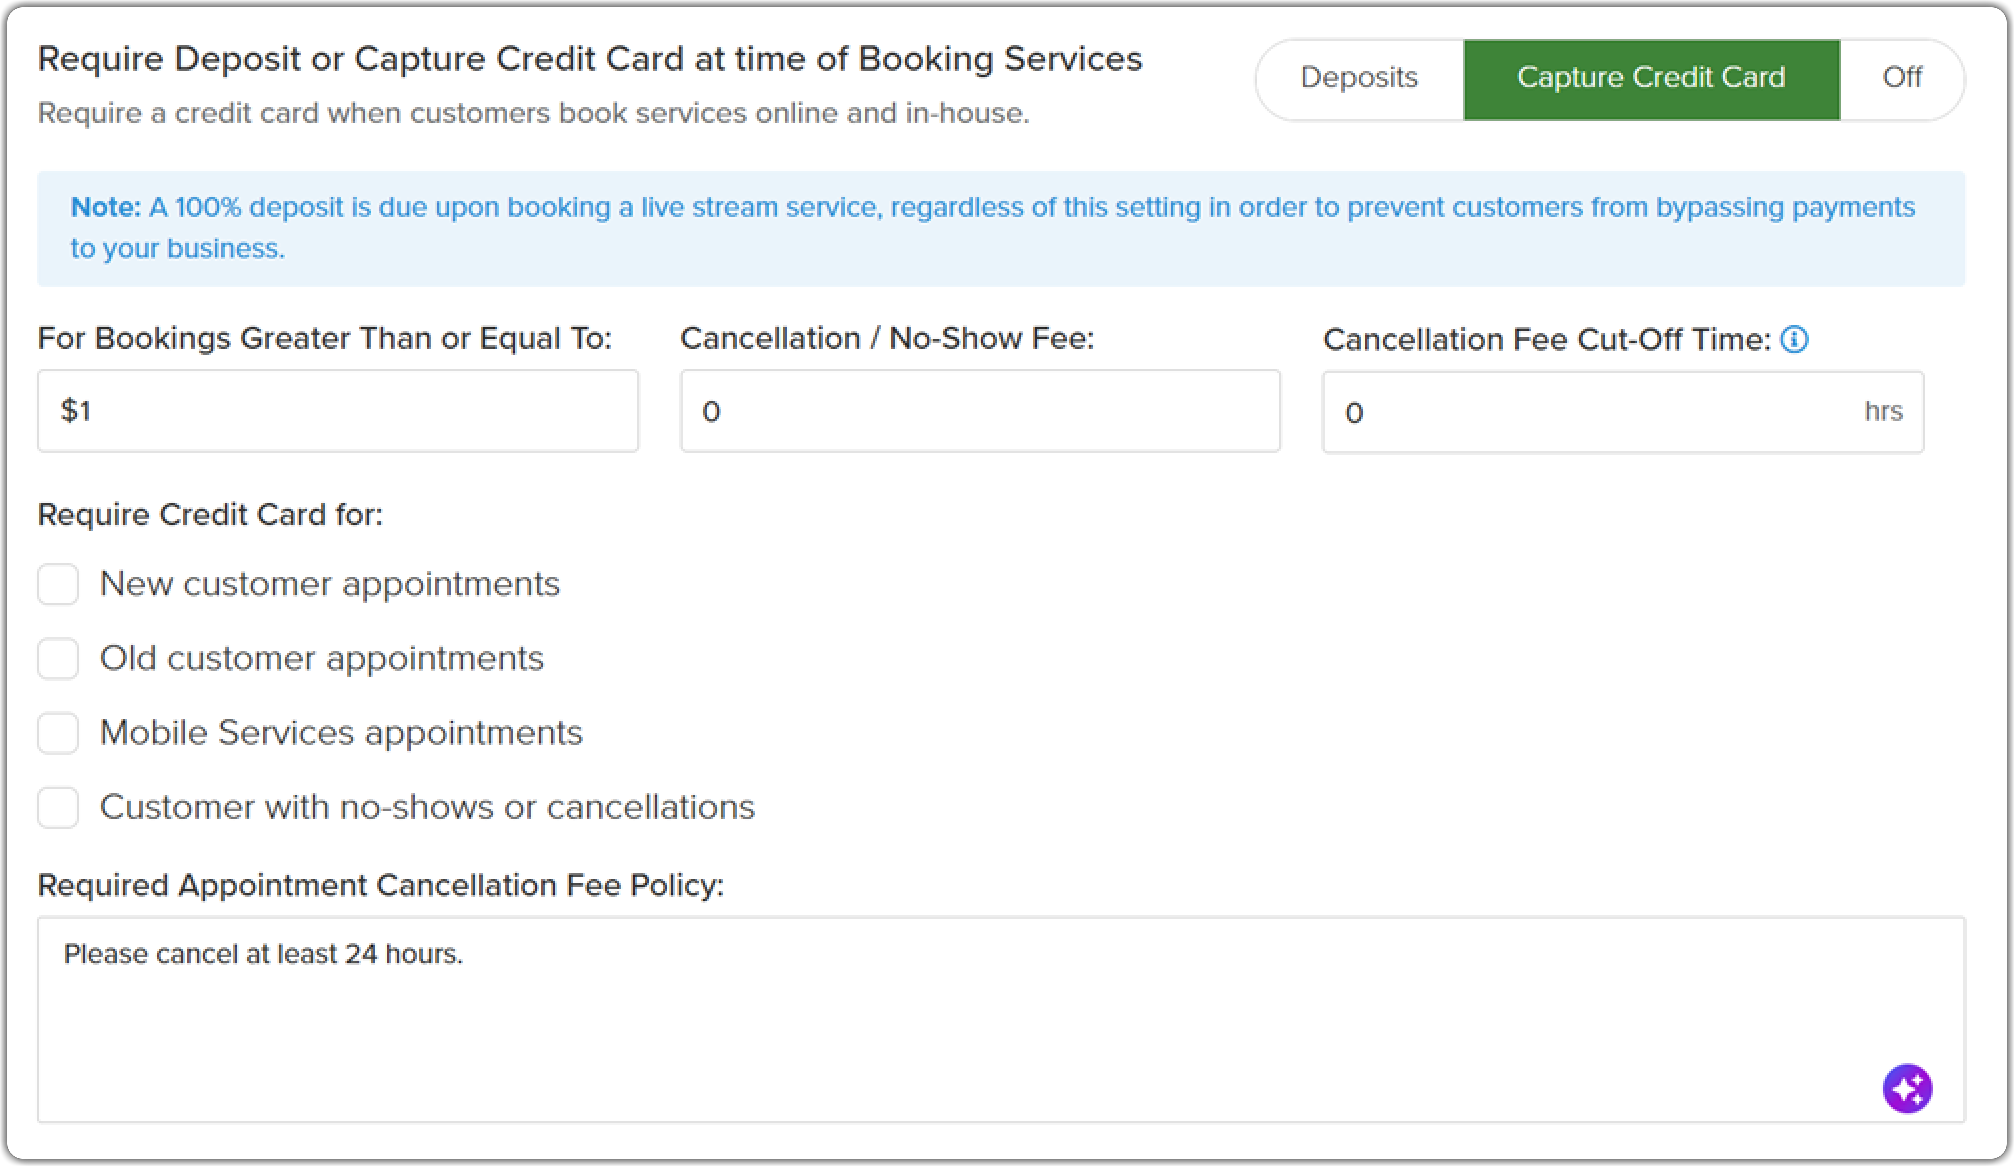Click the Cut-Off Time info icon

coord(1795,340)
